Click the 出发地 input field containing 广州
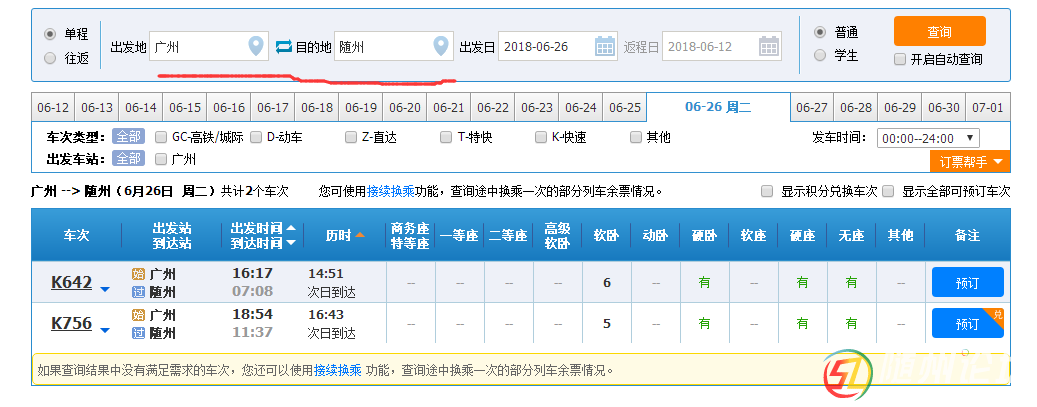 pos(197,46)
